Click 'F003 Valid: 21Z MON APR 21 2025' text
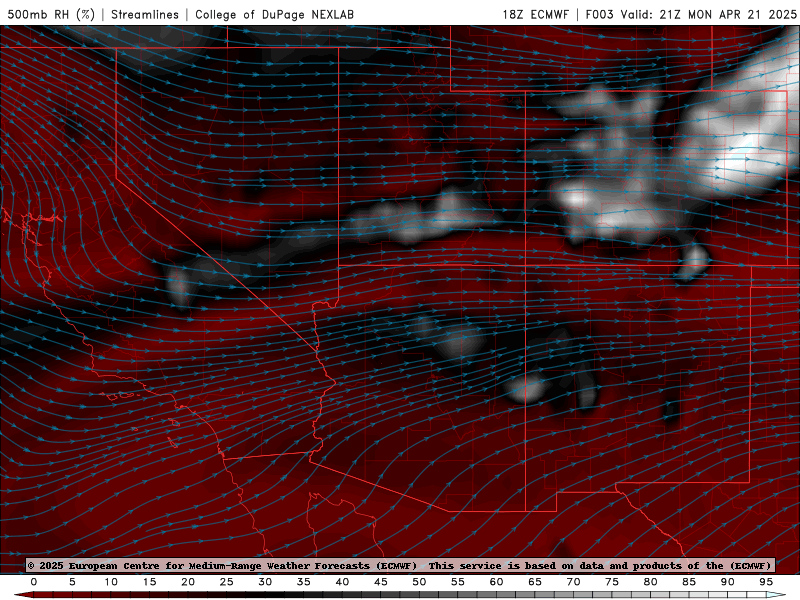Viewport: 800px width, 600px height. click(691, 14)
